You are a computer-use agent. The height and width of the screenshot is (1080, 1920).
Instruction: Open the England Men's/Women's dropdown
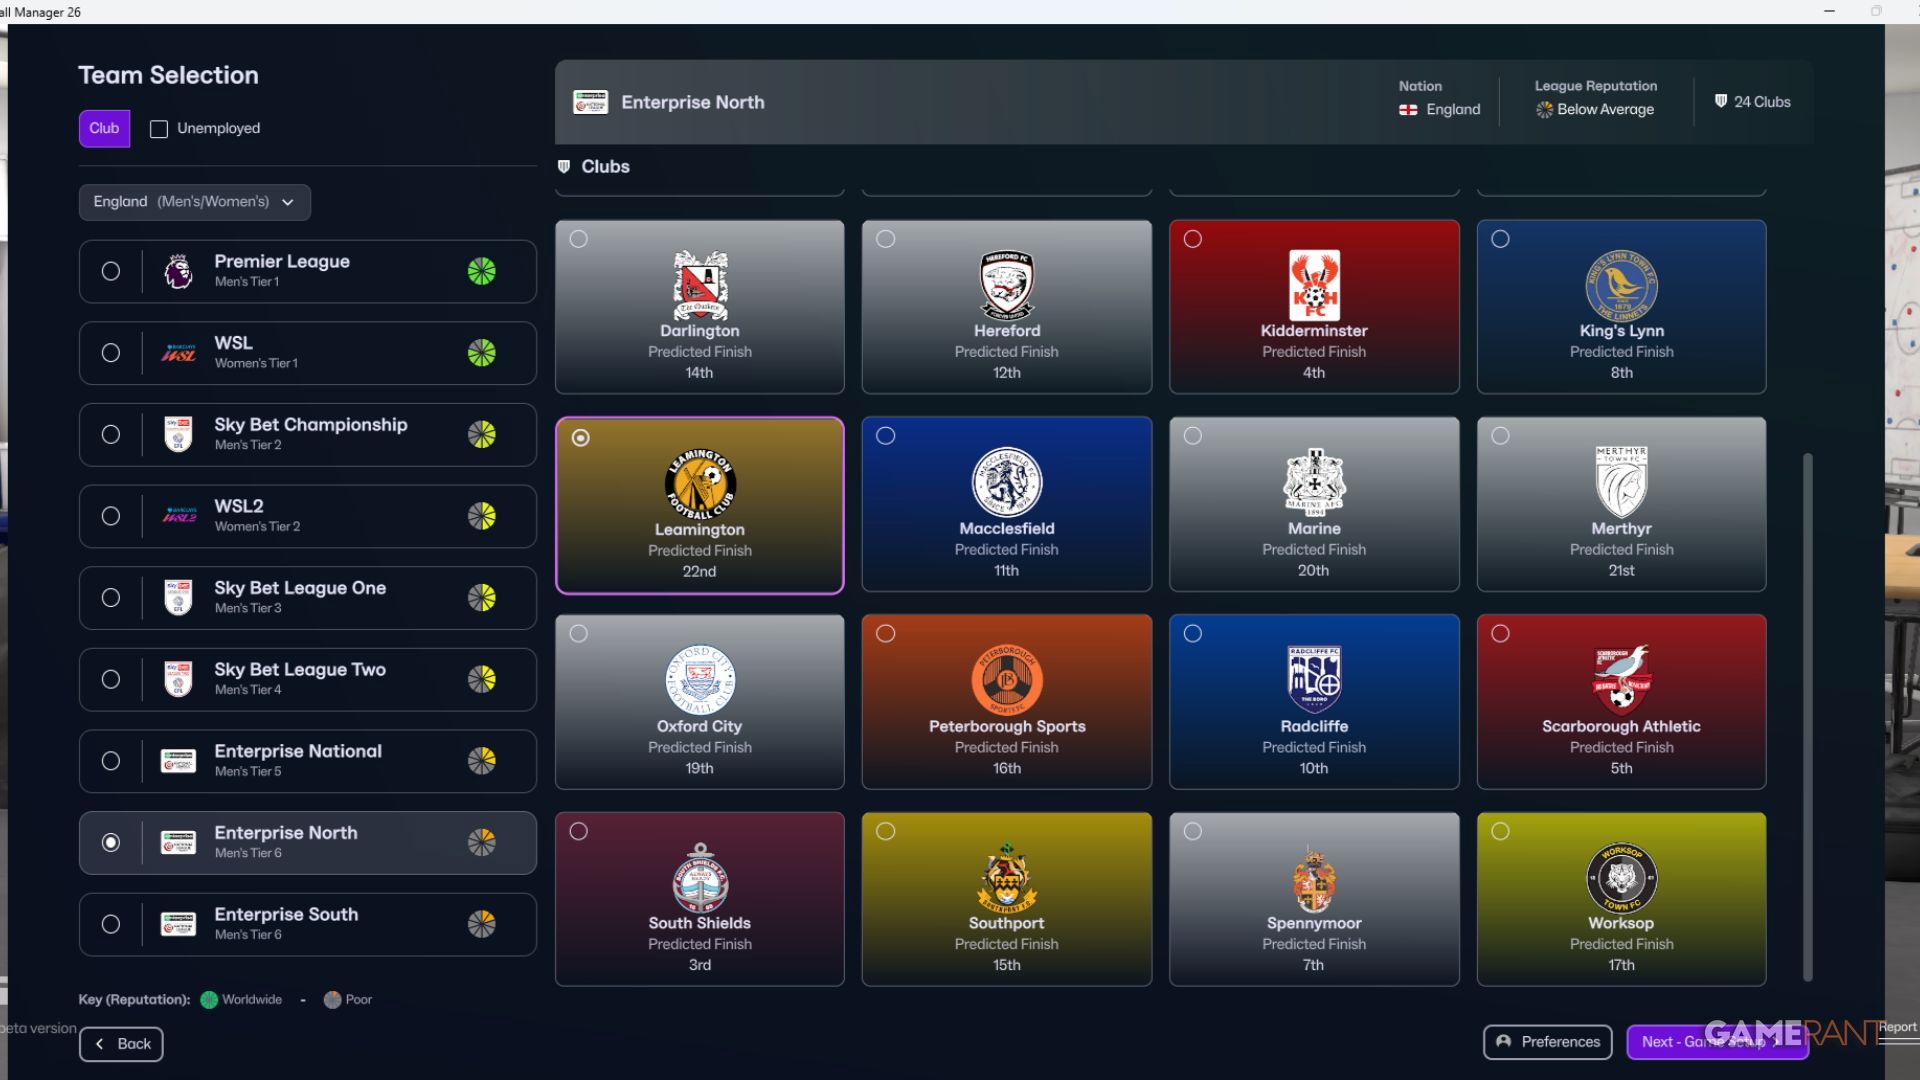pos(194,202)
